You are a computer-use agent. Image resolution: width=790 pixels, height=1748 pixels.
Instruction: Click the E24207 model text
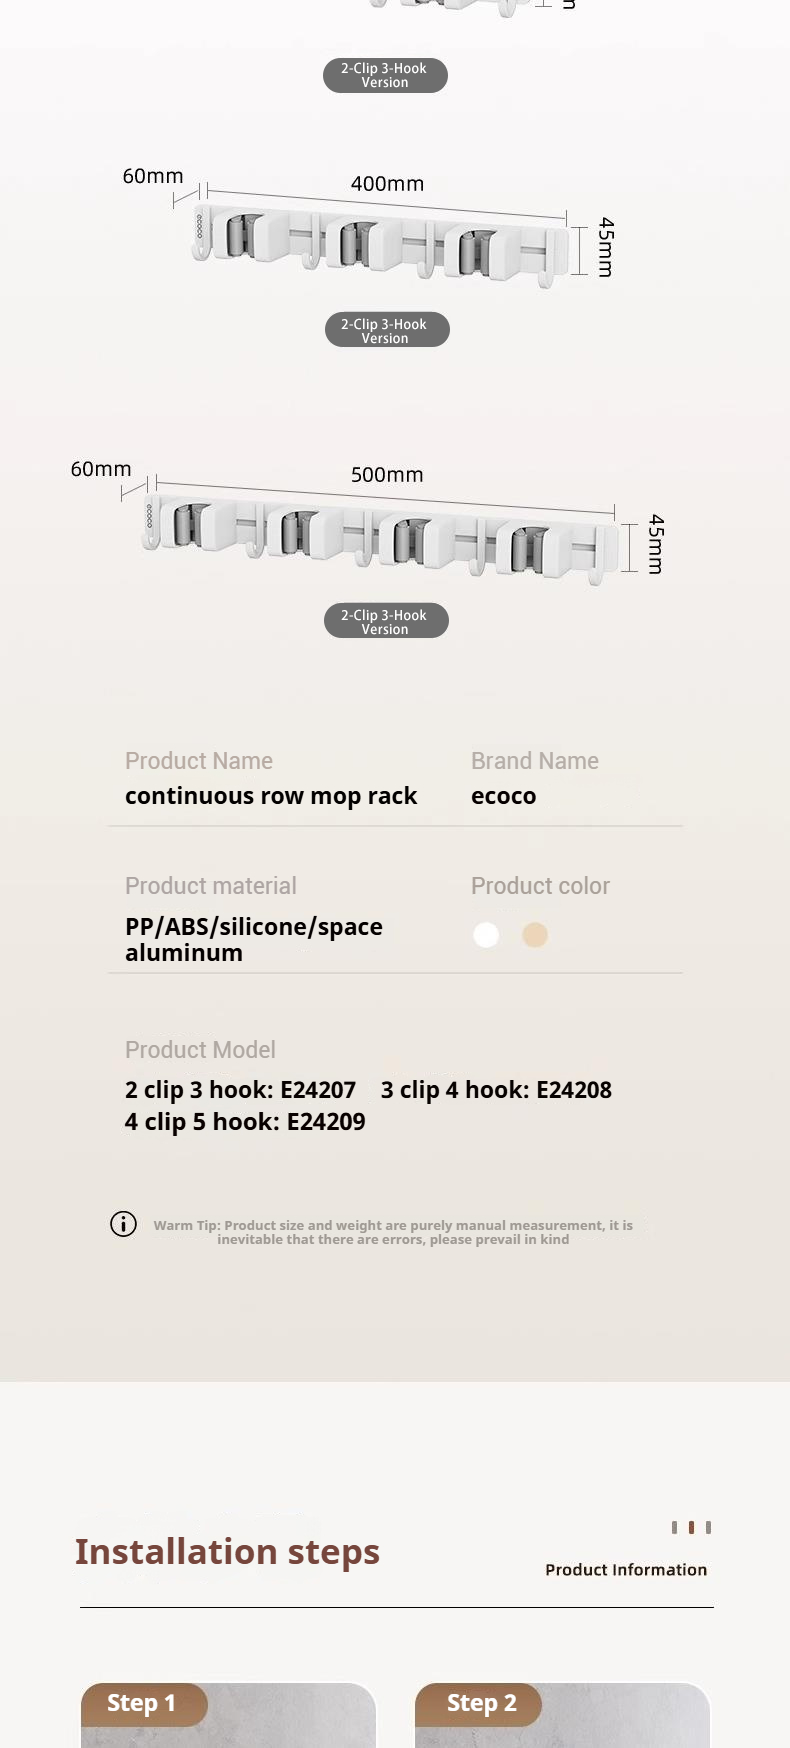point(318,1090)
